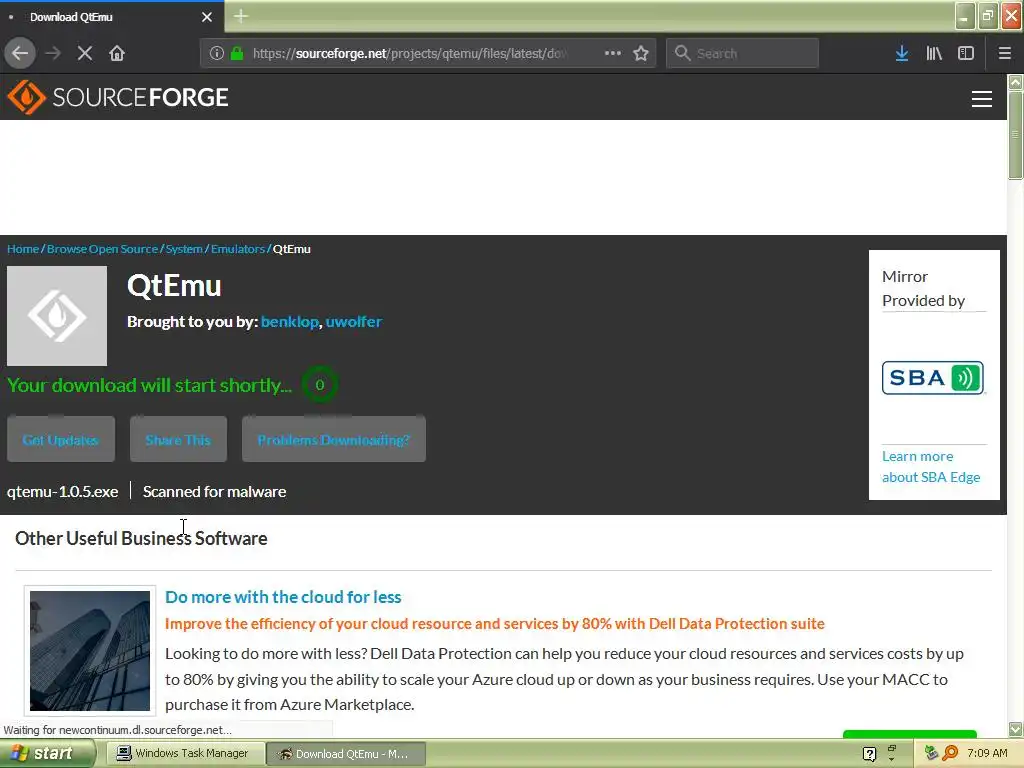Close the Download QtEmu tab
Image resolution: width=1024 pixels, height=768 pixels.
pos(207,17)
